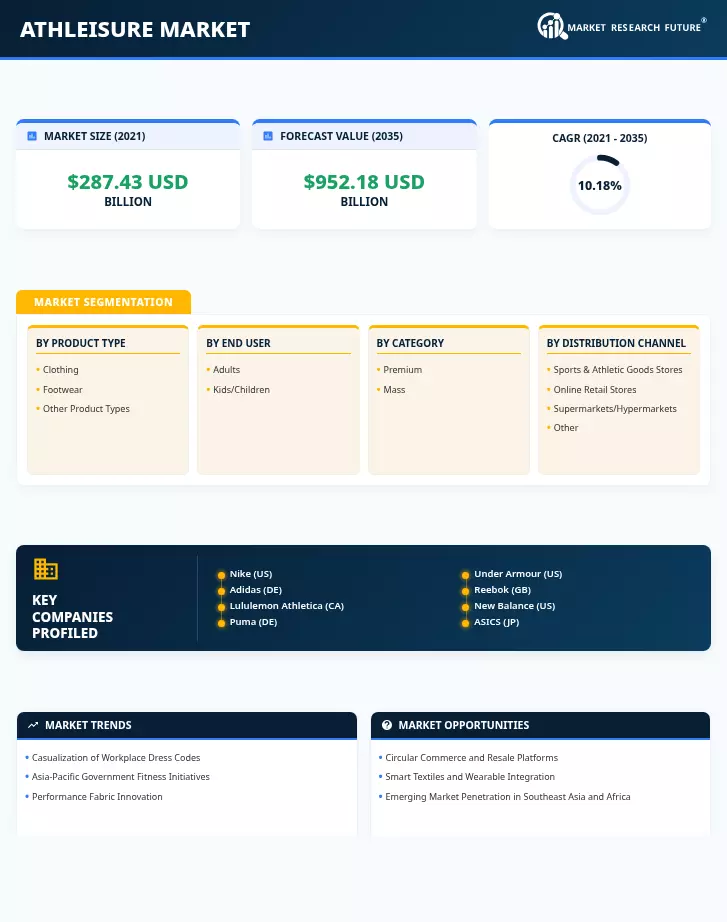Select Online Retail Stores item

pyautogui.click(x=595, y=390)
